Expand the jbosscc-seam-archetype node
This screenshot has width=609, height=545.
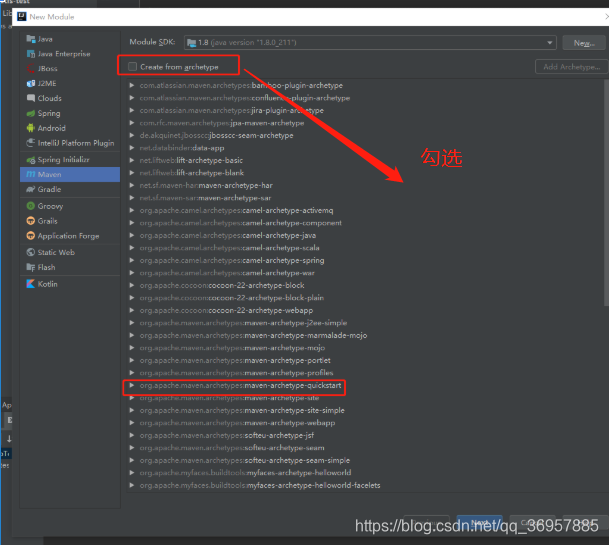(x=132, y=135)
